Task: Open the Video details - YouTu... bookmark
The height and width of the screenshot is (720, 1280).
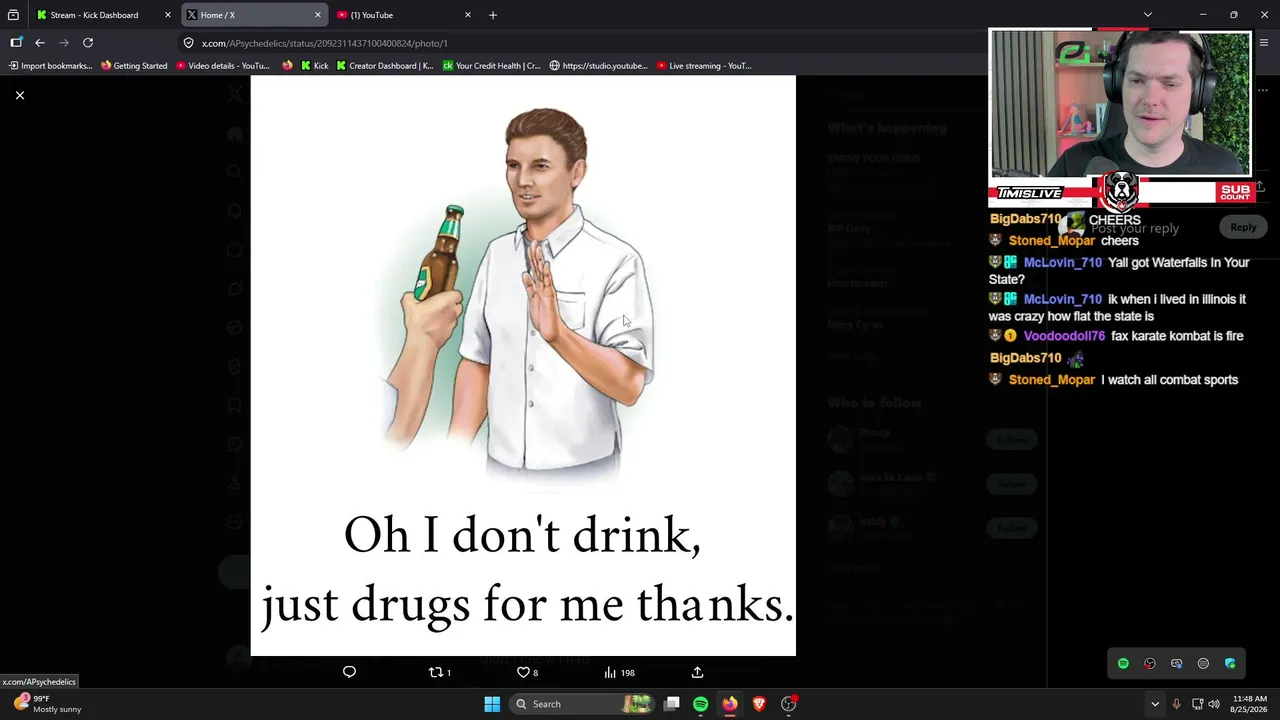Action: [222, 66]
